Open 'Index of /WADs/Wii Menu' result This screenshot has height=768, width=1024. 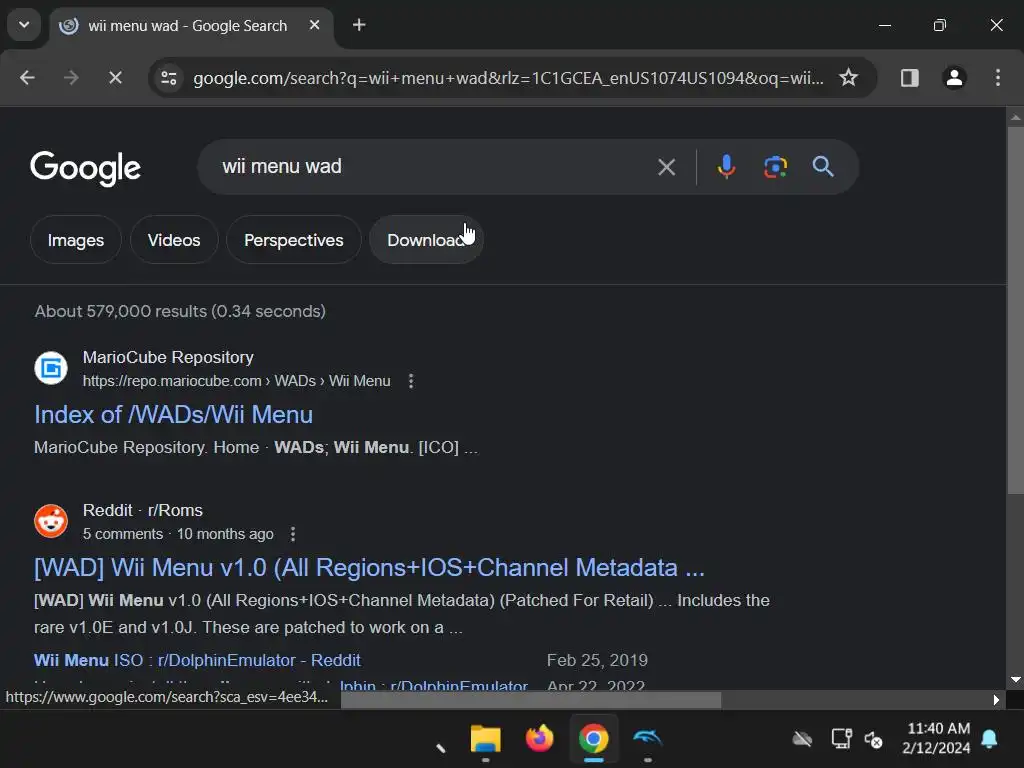click(173, 415)
